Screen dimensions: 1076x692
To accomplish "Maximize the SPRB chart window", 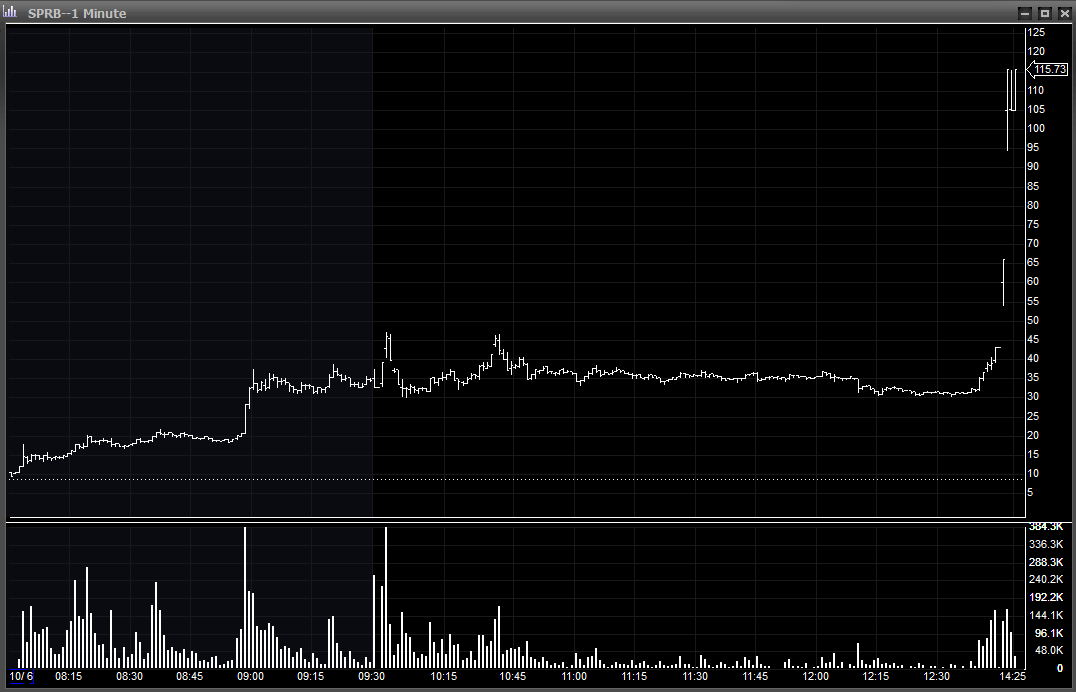I will click(1044, 13).
